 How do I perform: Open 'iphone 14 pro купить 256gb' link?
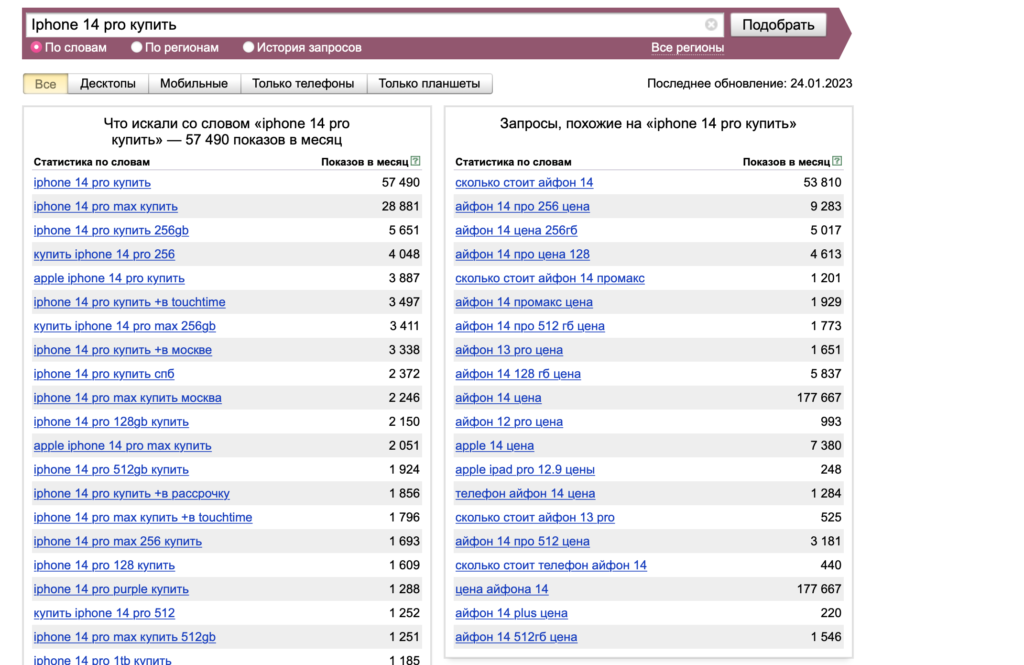coord(111,230)
